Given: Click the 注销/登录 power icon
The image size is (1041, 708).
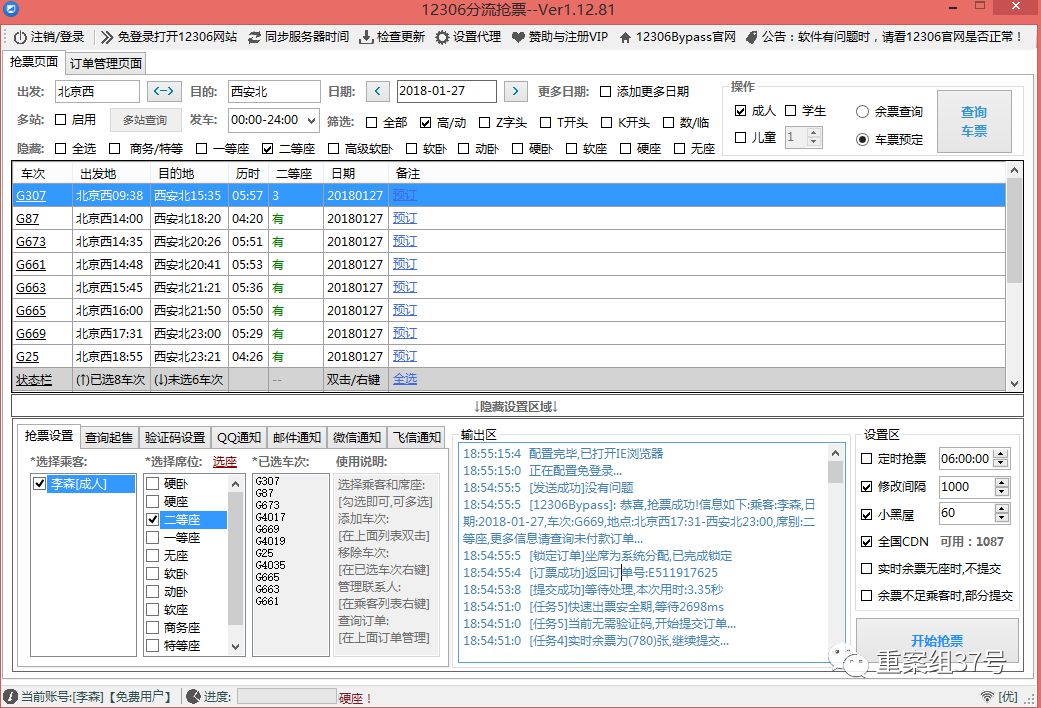Looking at the screenshot, I should click(18, 37).
